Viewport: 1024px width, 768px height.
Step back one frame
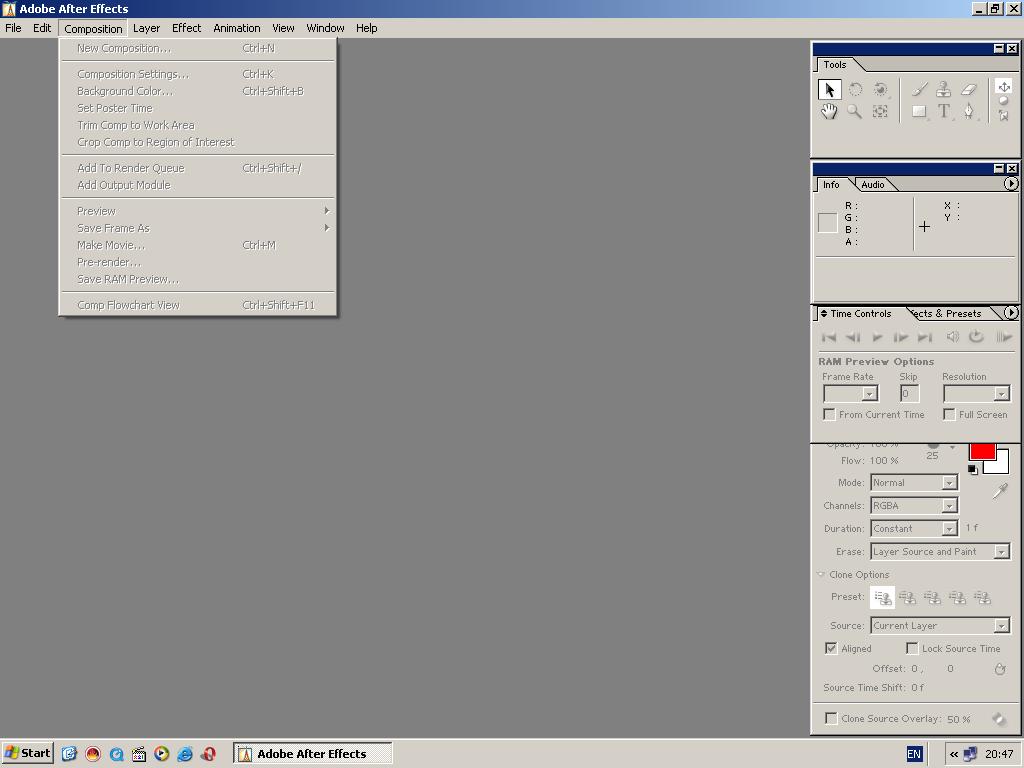[853, 337]
